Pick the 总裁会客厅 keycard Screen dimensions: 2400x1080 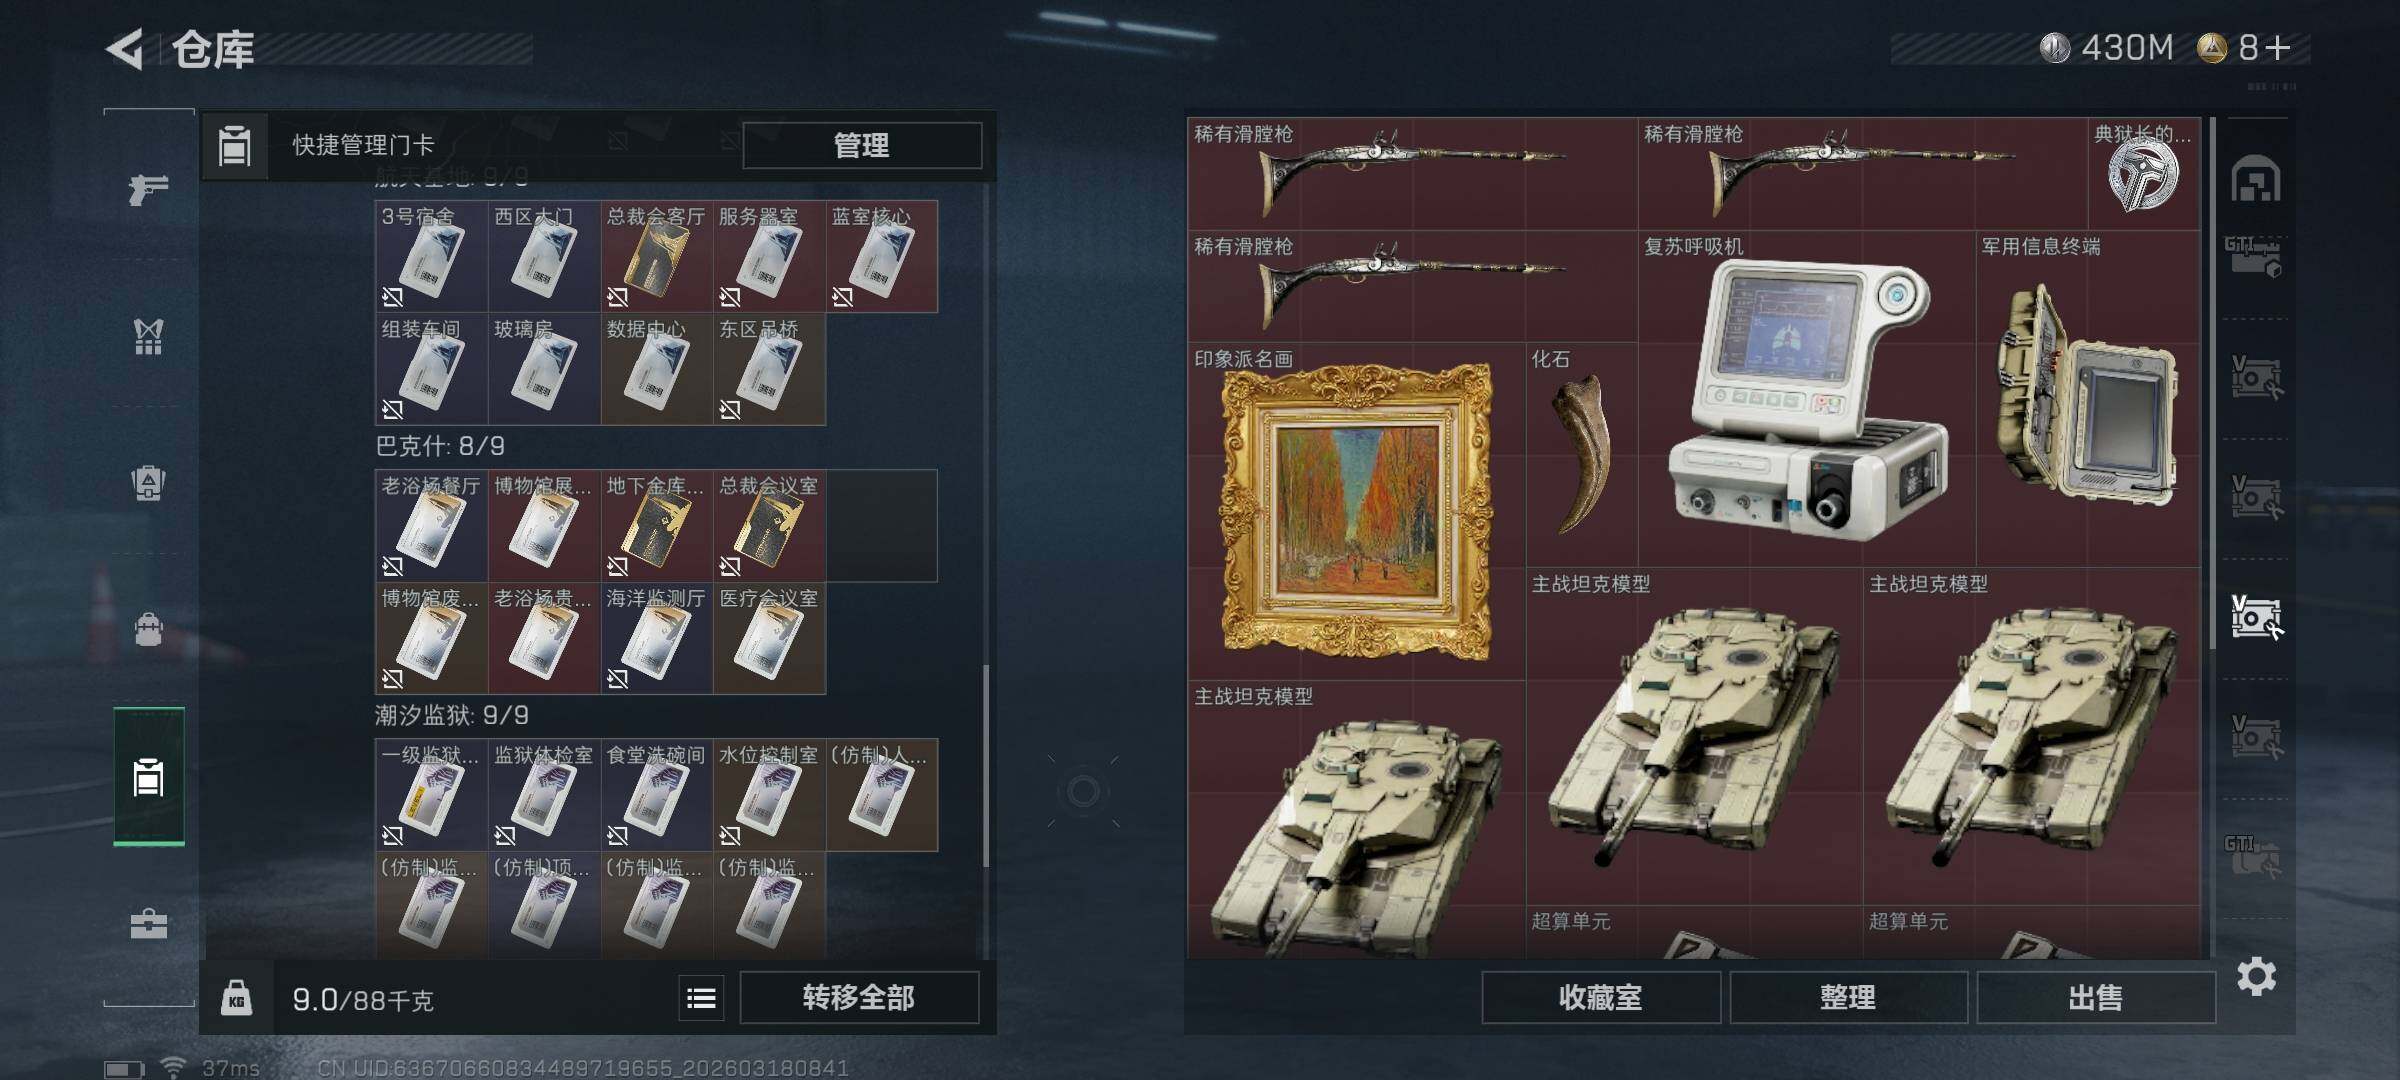click(656, 257)
